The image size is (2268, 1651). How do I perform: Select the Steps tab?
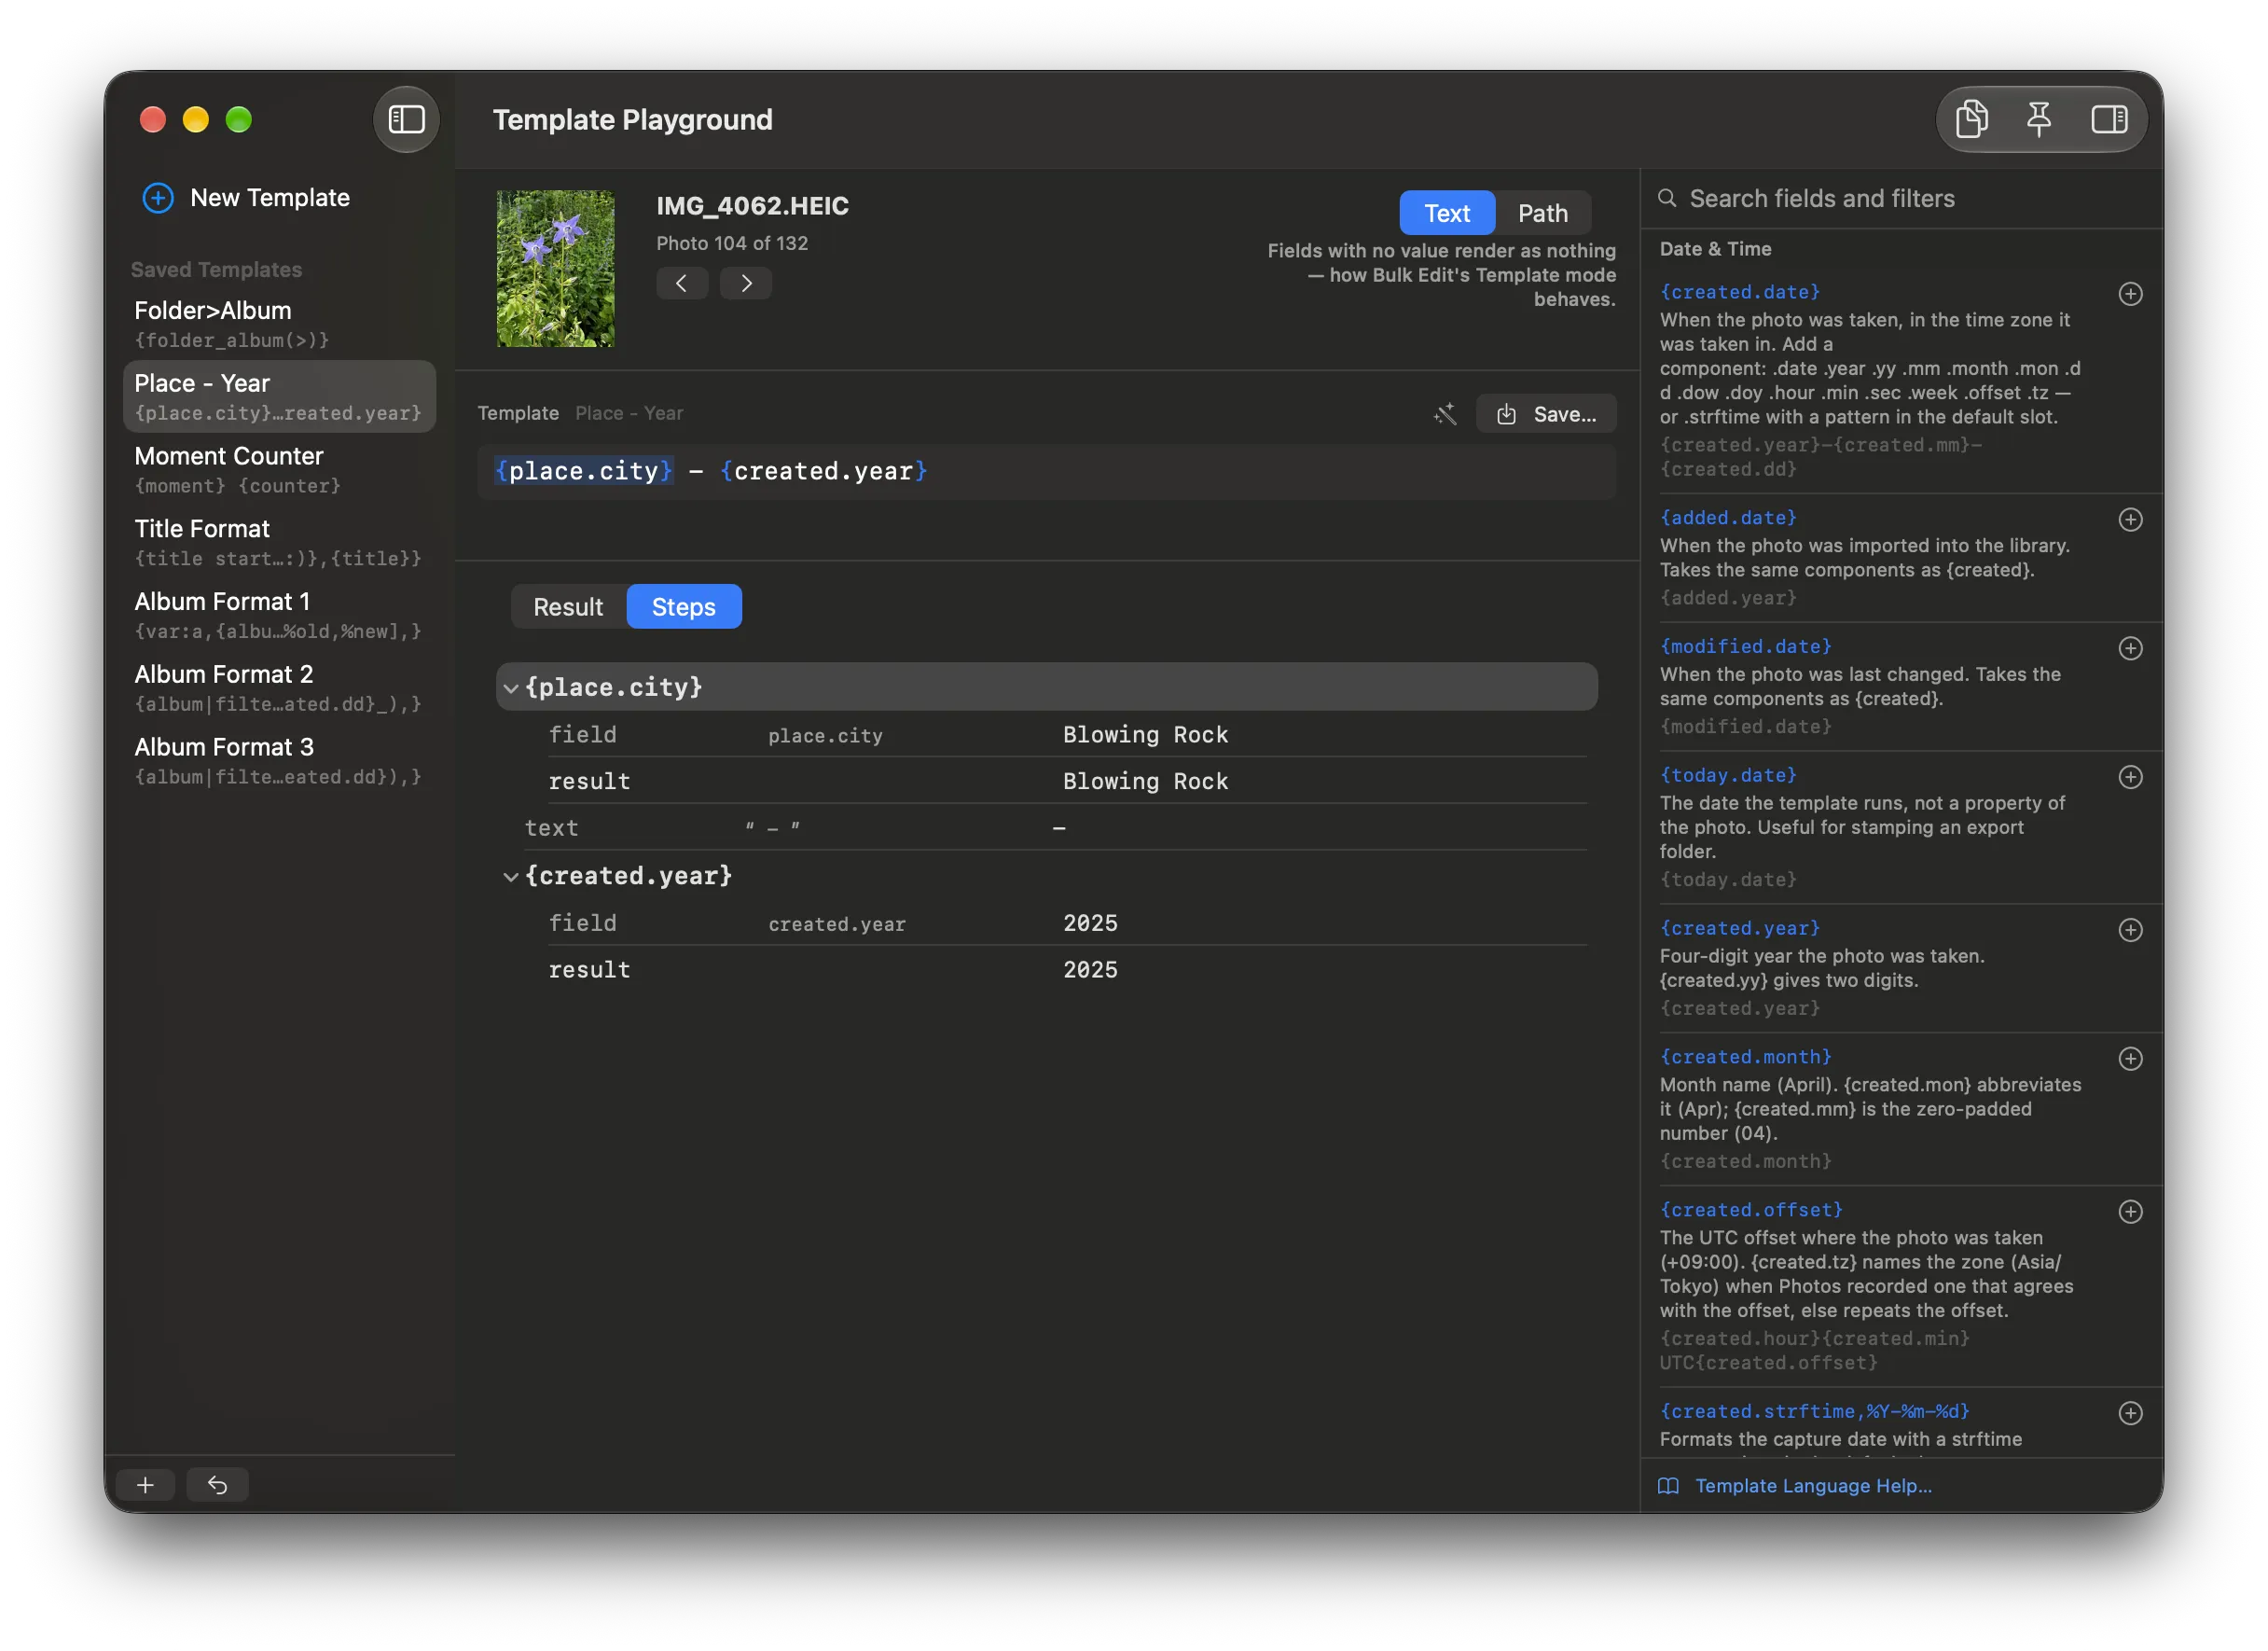684,607
